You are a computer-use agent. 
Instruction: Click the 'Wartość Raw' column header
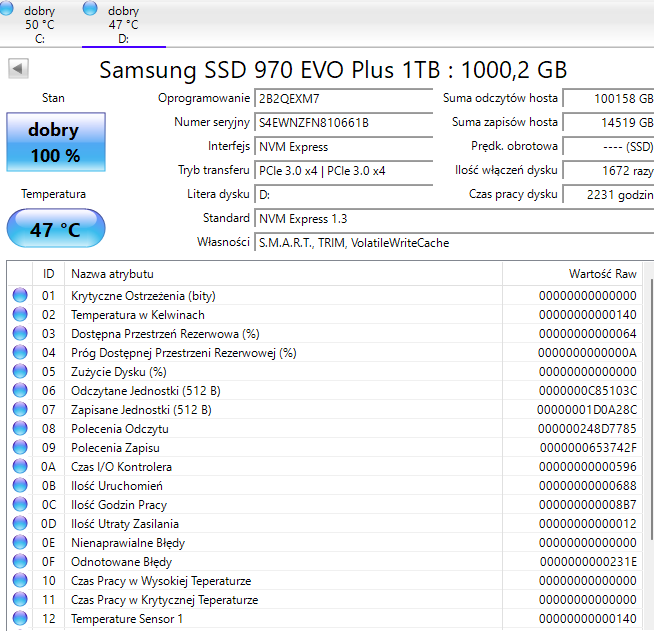602,274
